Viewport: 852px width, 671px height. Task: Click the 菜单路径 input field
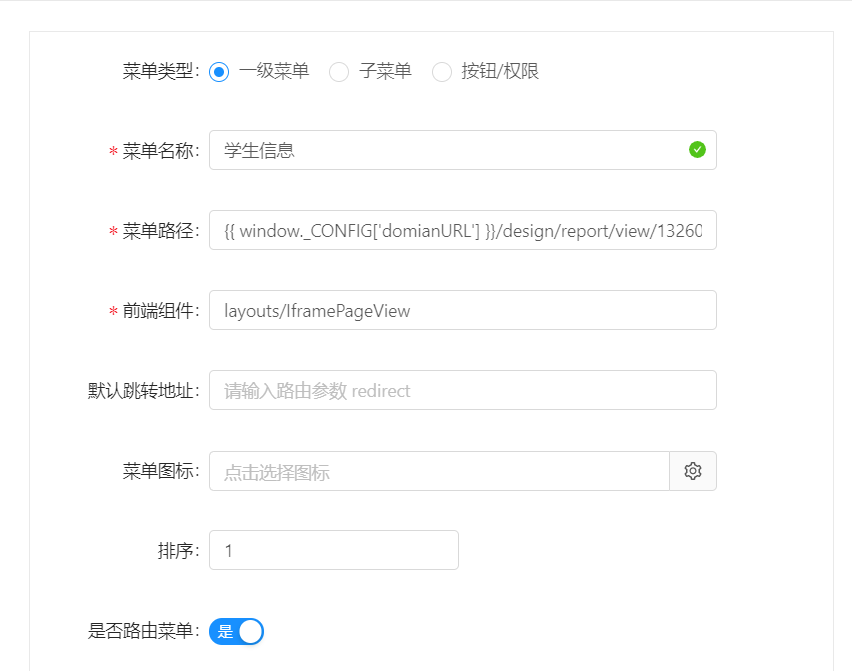(x=462, y=230)
